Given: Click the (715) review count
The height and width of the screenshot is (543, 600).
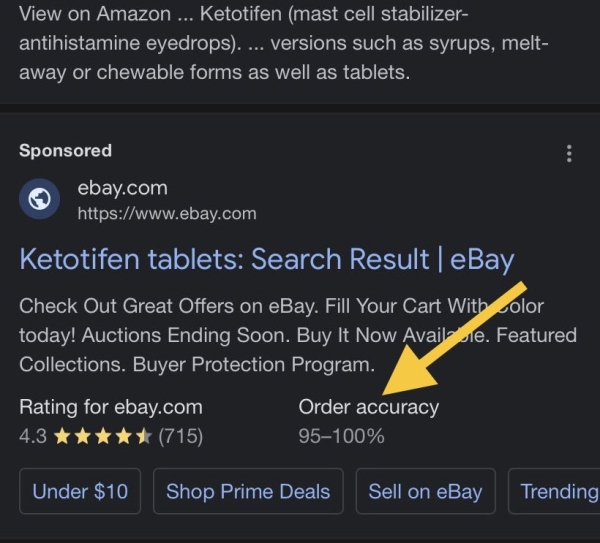Looking at the screenshot, I should 181,436.
